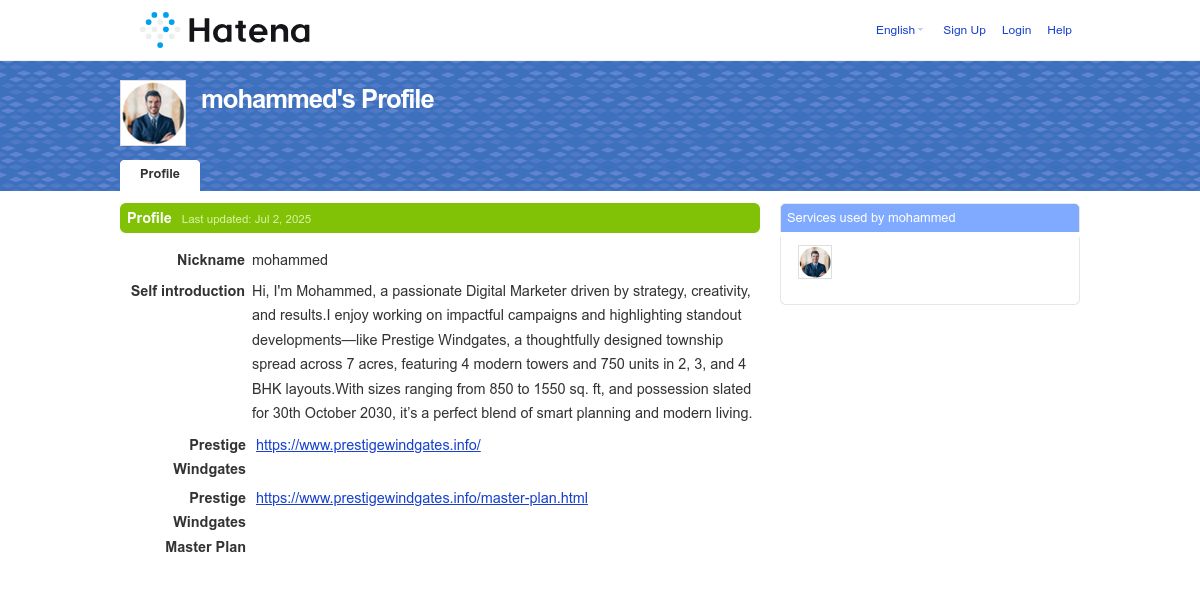Click the Self introduction paragraph text

tap(502, 352)
